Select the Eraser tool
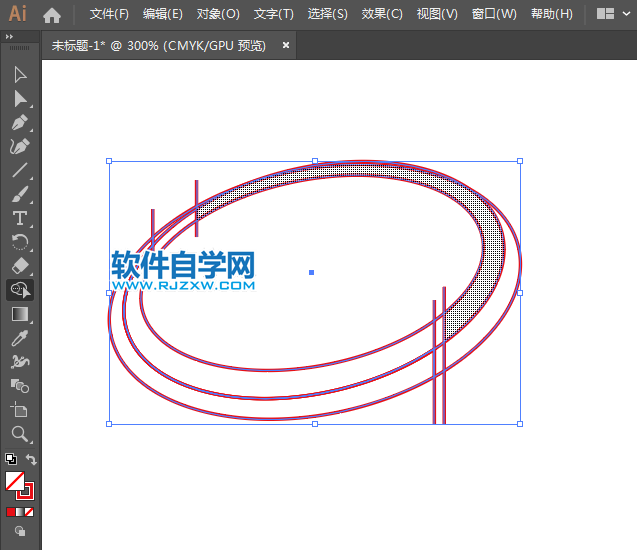Image resolution: width=637 pixels, height=550 pixels. coord(20,266)
